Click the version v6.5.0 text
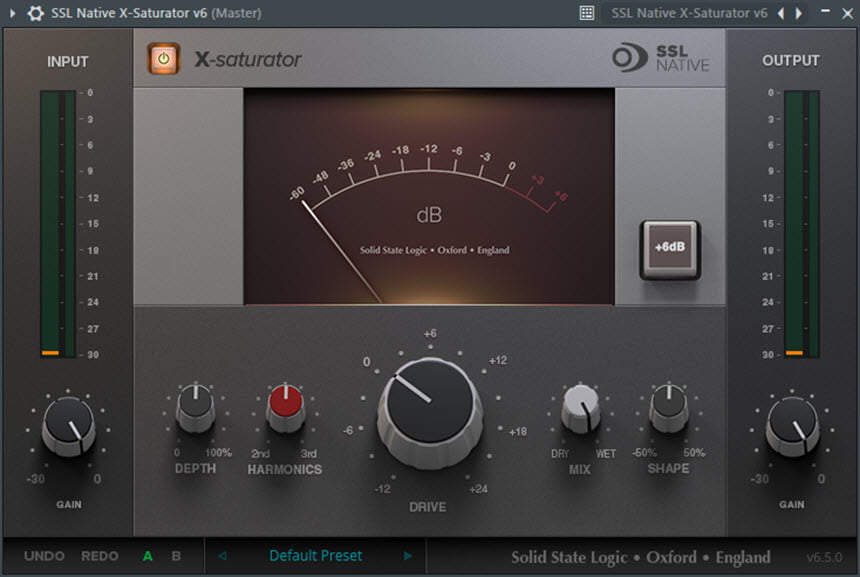 824,557
